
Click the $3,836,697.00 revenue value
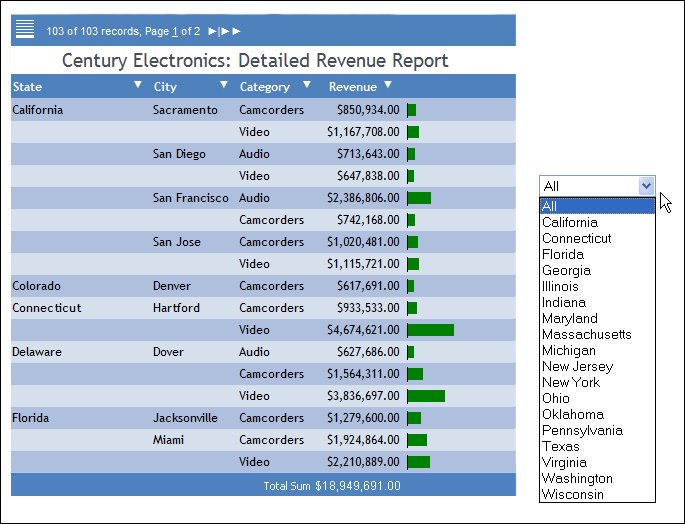[x=363, y=396]
